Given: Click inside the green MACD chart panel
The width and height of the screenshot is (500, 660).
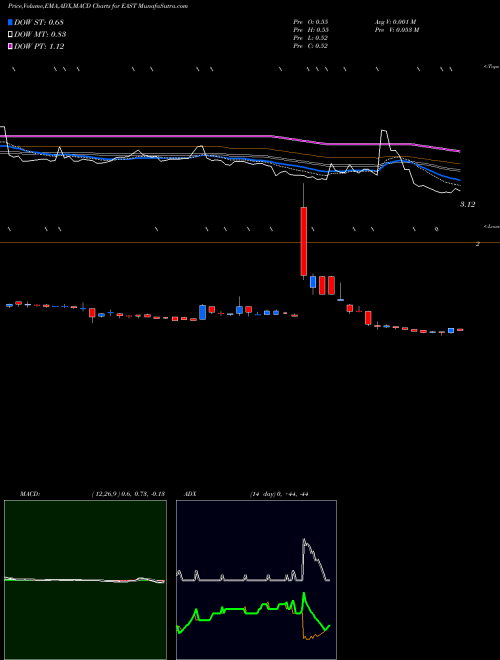Looking at the screenshot, I should pyautogui.click(x=85, y=580).
